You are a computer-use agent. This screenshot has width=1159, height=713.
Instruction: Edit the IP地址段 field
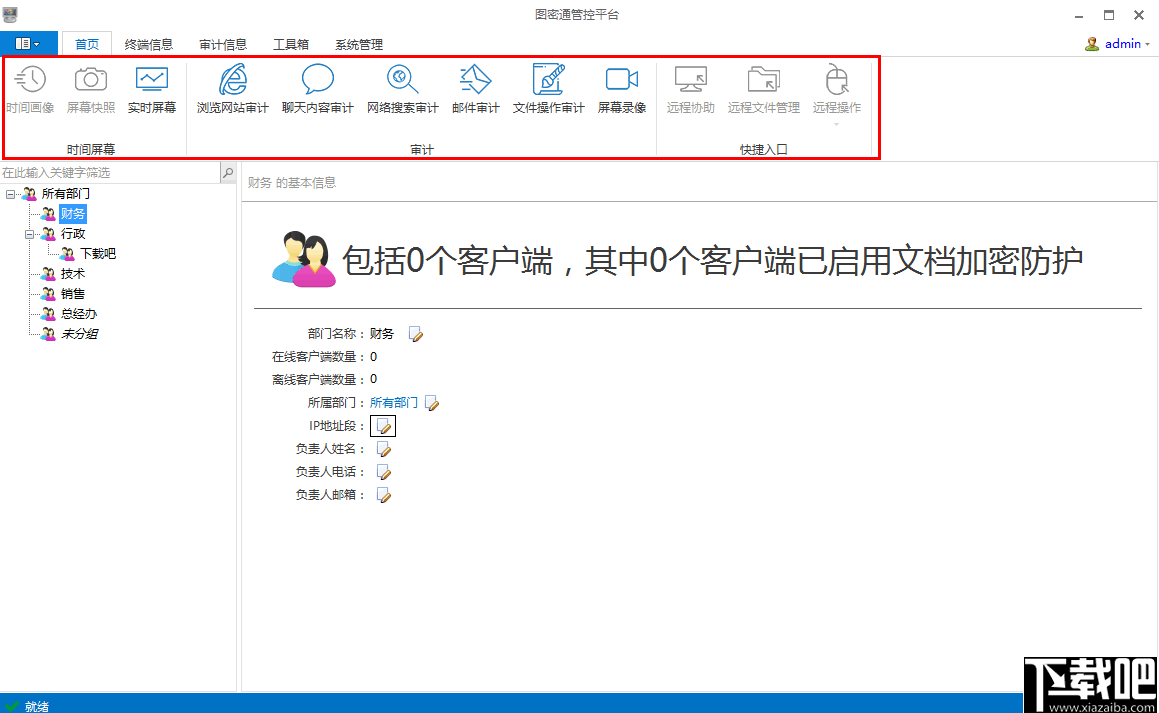pos(383,425)
